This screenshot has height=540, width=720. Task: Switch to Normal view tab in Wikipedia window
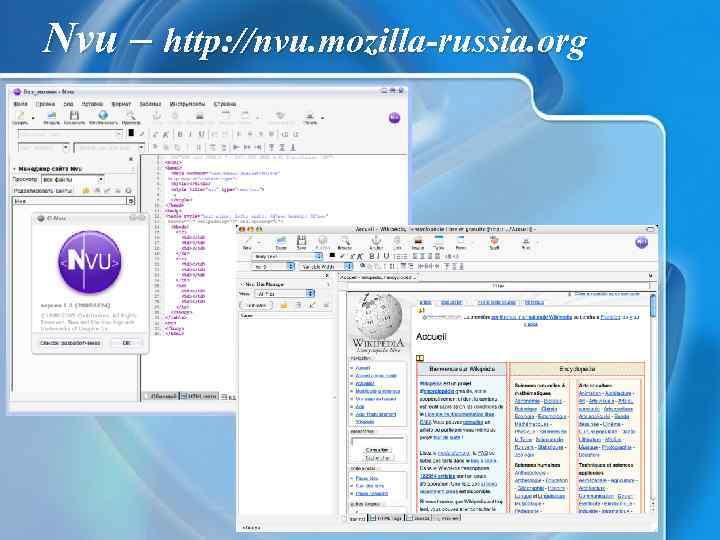pos(357,518)
